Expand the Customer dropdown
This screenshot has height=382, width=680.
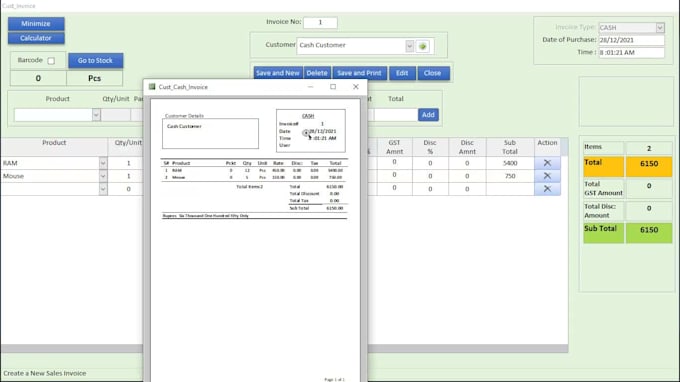[409, 46]
